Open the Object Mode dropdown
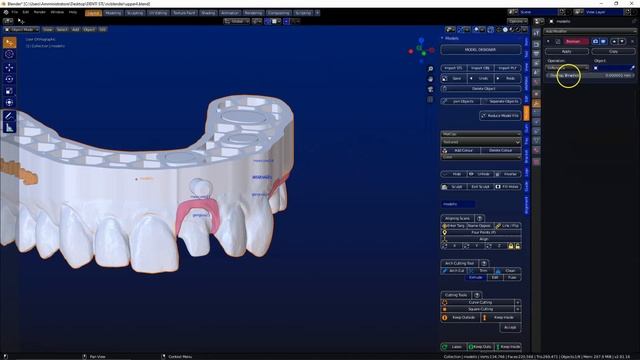The height and width of the screenshot is (360, 640). pos(22,29)
